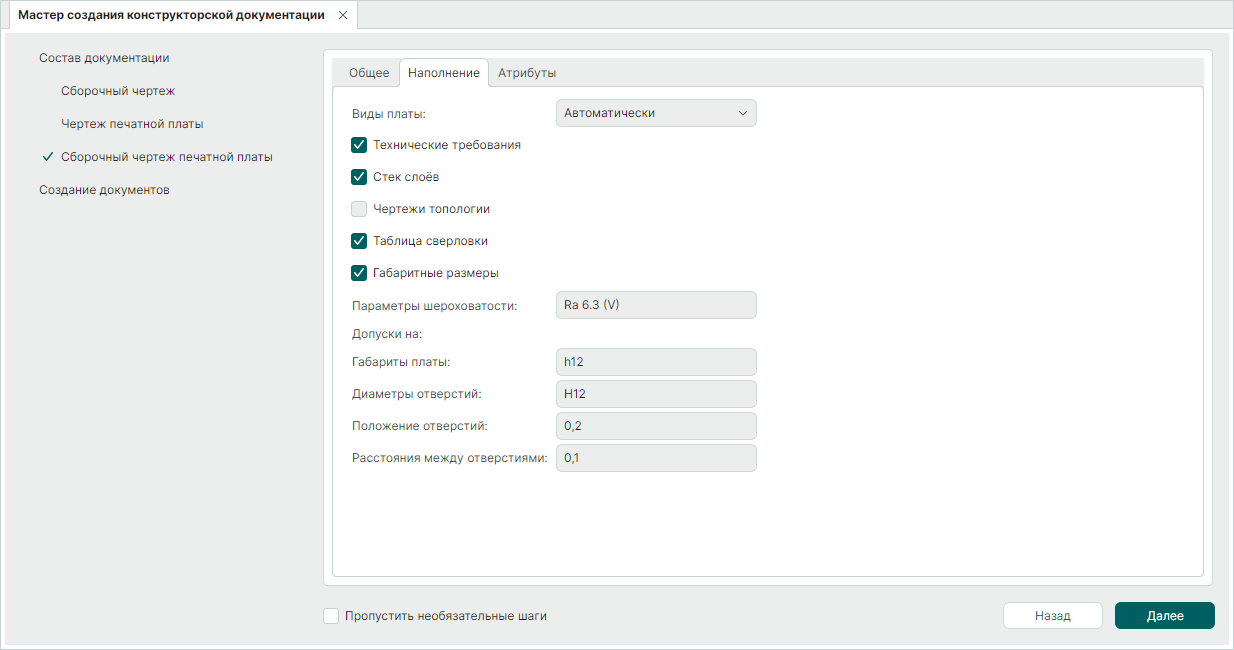Close the documentation wizard tab
This screenshot has height=650, width=1234.
[343, 15]
